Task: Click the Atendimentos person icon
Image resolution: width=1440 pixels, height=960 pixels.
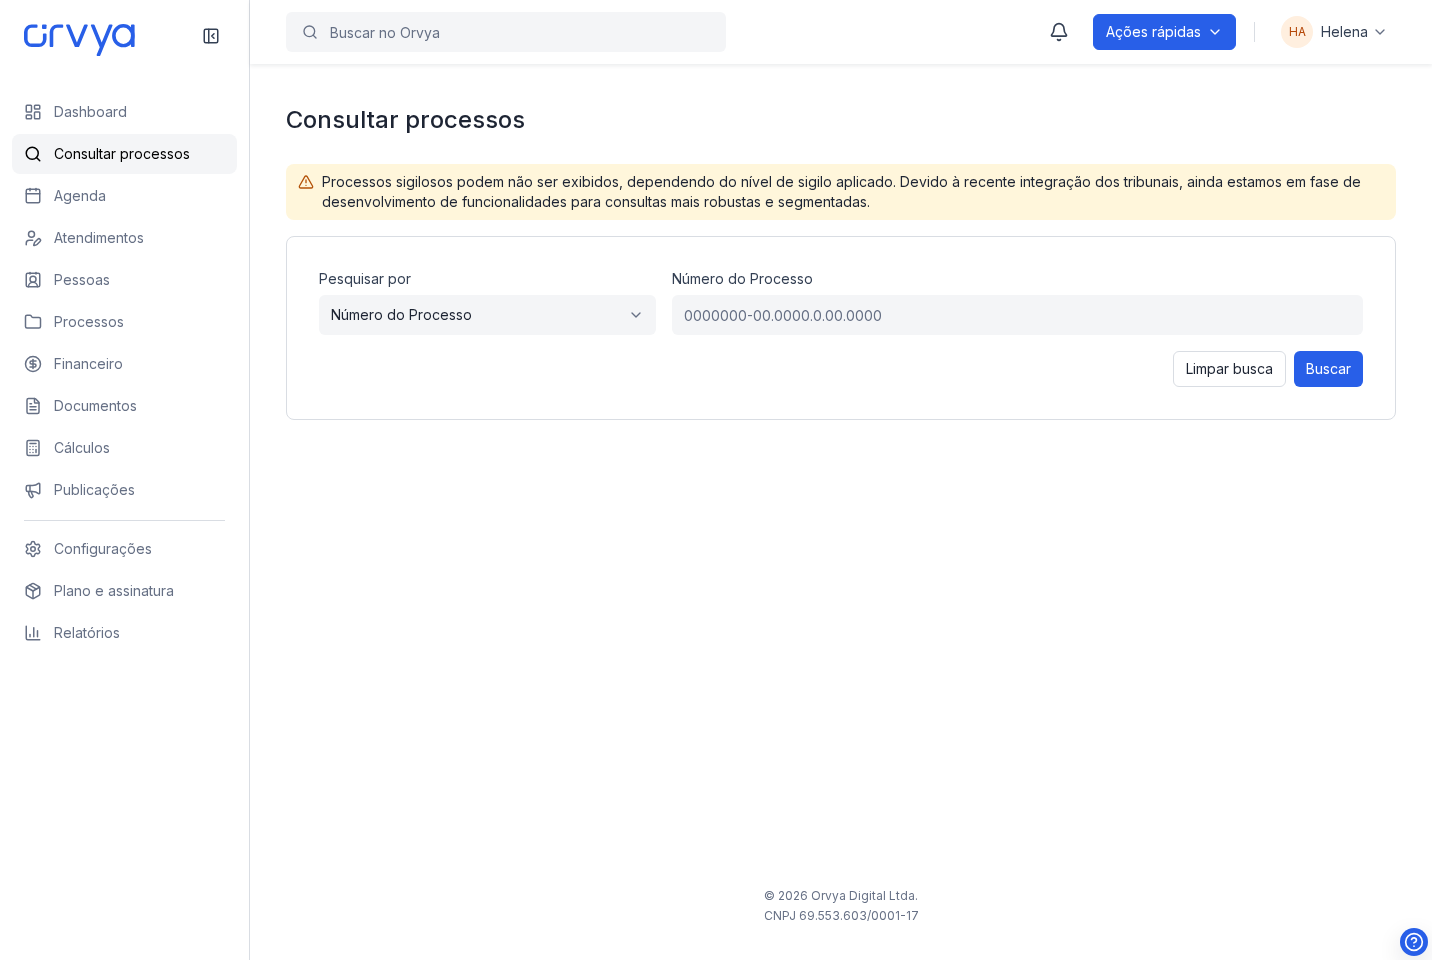Action: pos(33,238)
